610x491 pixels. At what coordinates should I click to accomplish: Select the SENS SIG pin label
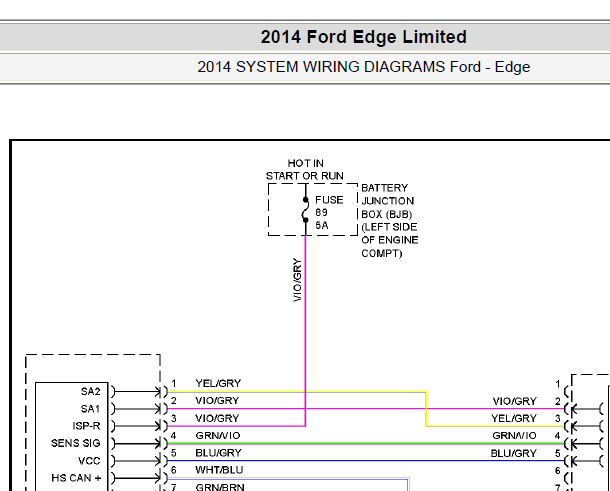click(75, 443)
